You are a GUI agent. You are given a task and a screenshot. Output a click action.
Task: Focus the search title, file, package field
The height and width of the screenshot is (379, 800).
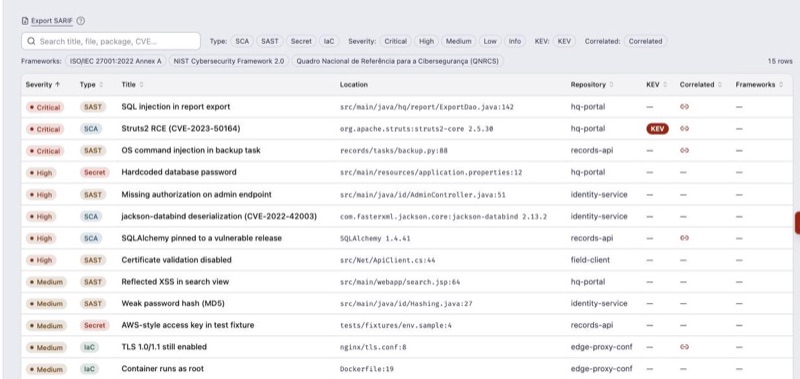[x=111, y=41]
